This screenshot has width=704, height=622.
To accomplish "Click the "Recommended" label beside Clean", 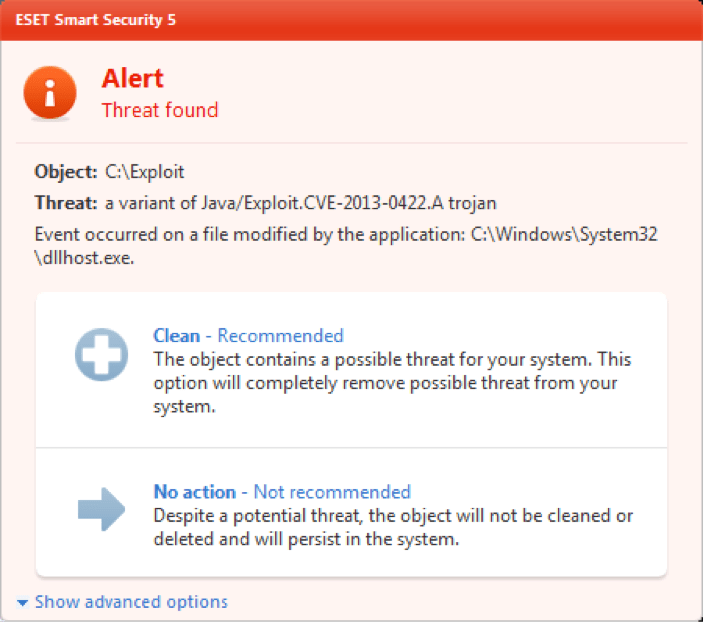I will pos(280,336).
